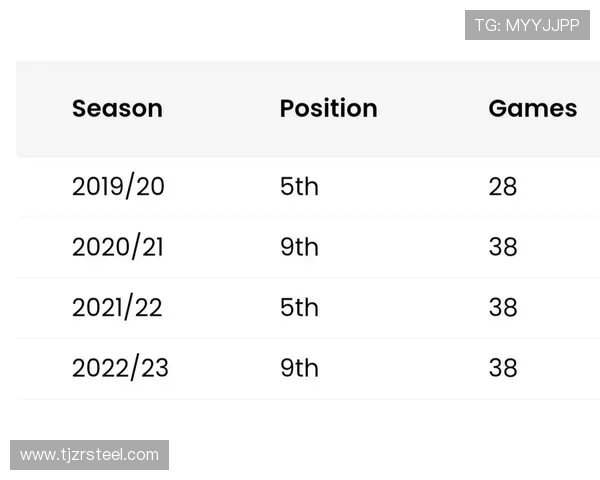Click 9th position in the 2020/21 row
This screenshot has width=600, height=480.
[x=299, y=247]
